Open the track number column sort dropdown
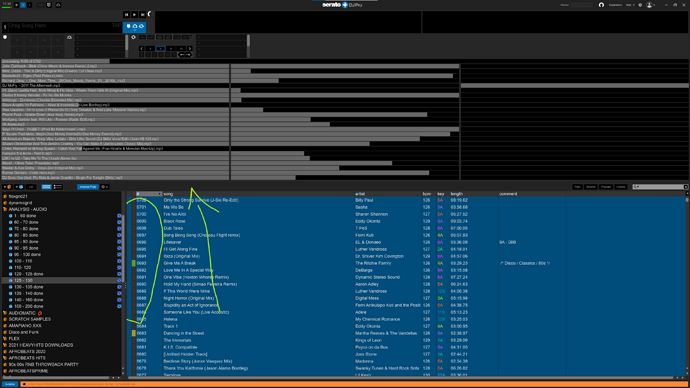Image resolution: width=690 pixels, height=388 pixels. [159, 194]
